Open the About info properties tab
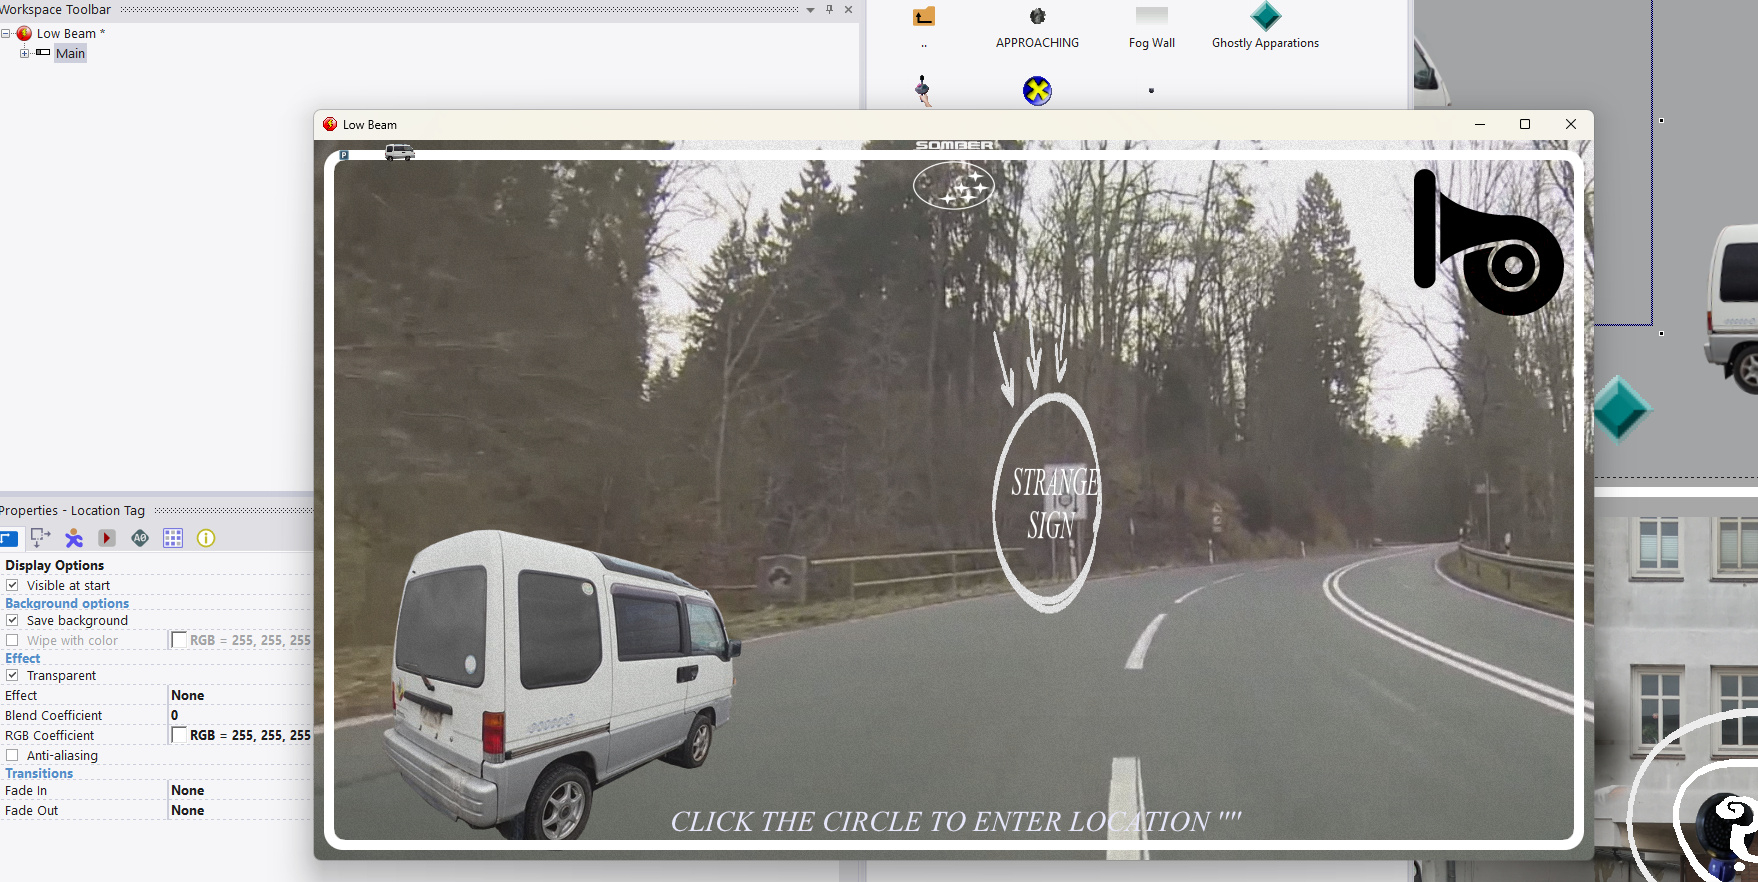This screenshot has width=1758, height=882. point(206,538)
